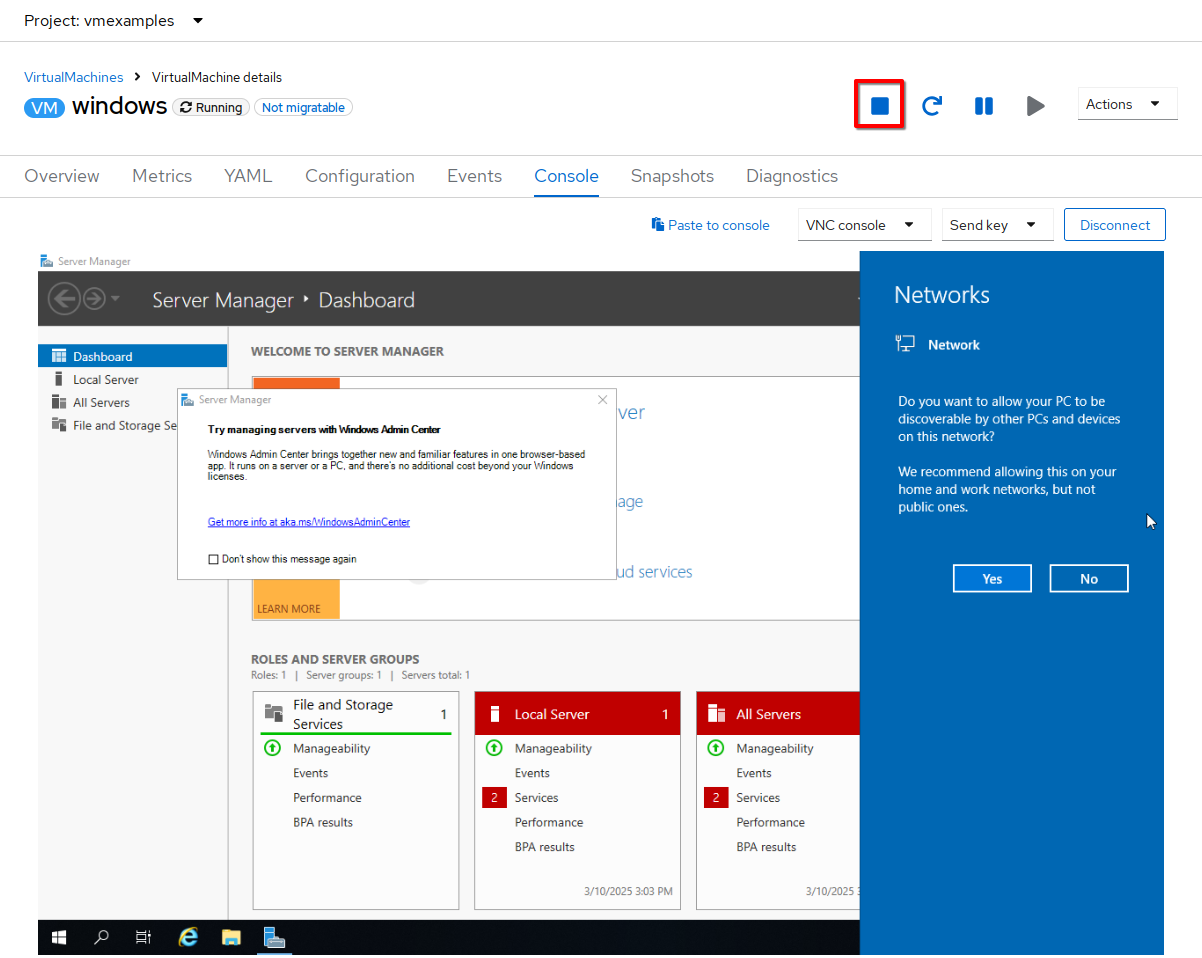
Task: Click Services in the Local Server tile
Action: click(536, 798)
